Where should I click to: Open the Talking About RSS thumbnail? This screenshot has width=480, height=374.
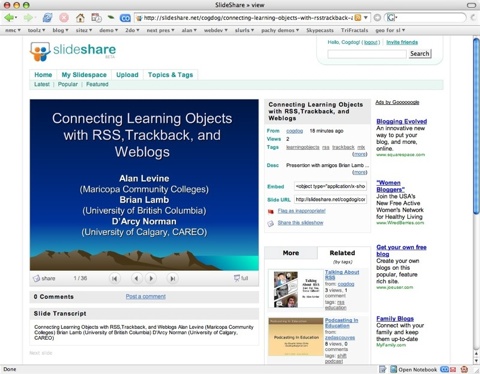click(x=295, y=289)
